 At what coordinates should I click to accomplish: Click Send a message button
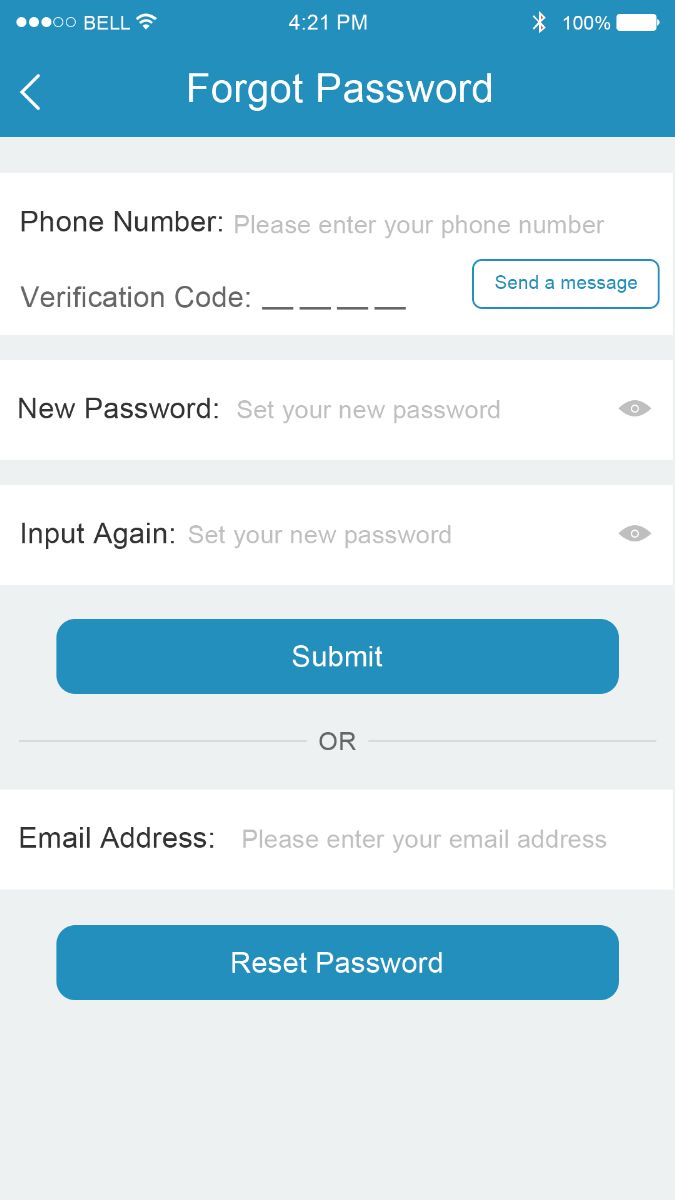pos(565,283)
